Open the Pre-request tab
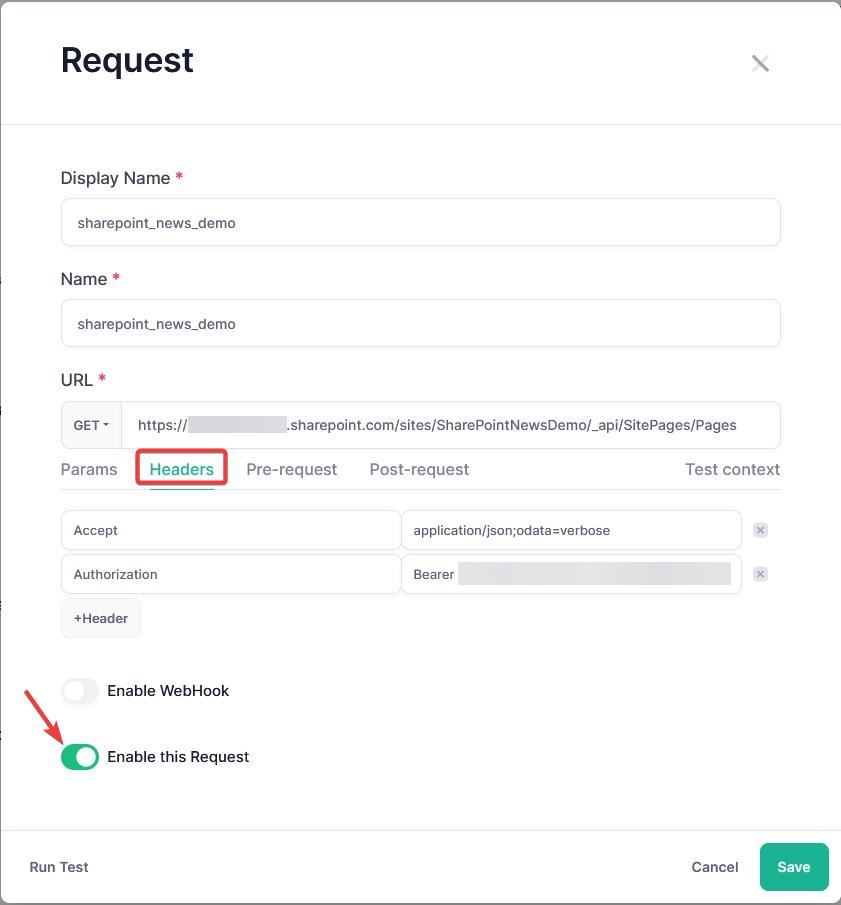 pyautogui.click(x=291, y=469)
